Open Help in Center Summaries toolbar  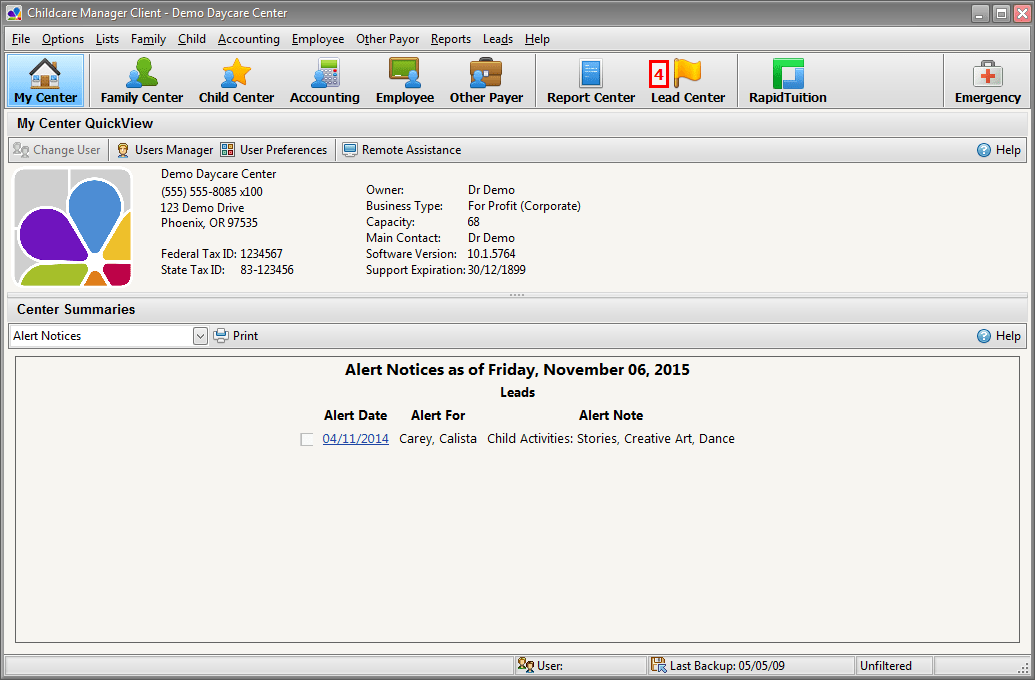coord(999,336)
